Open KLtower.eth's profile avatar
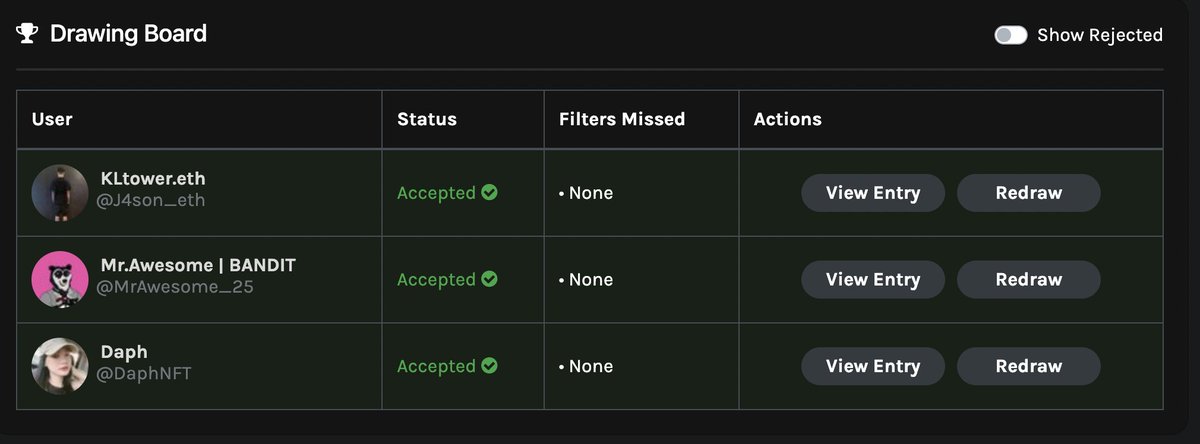The image size is (1200, 444). point(60,193)
